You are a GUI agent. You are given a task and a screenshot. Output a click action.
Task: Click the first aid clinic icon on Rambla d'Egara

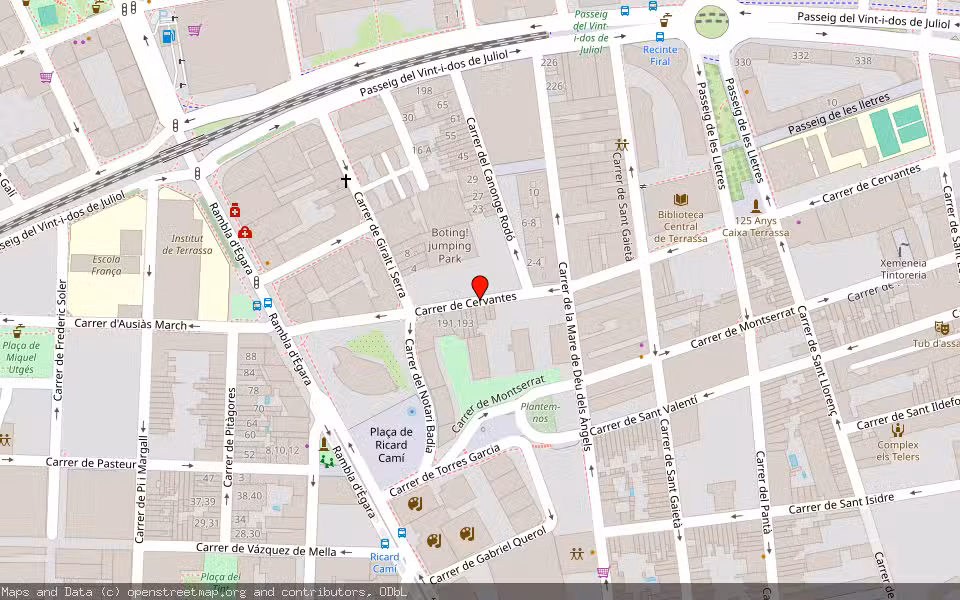tap(245, 232)
